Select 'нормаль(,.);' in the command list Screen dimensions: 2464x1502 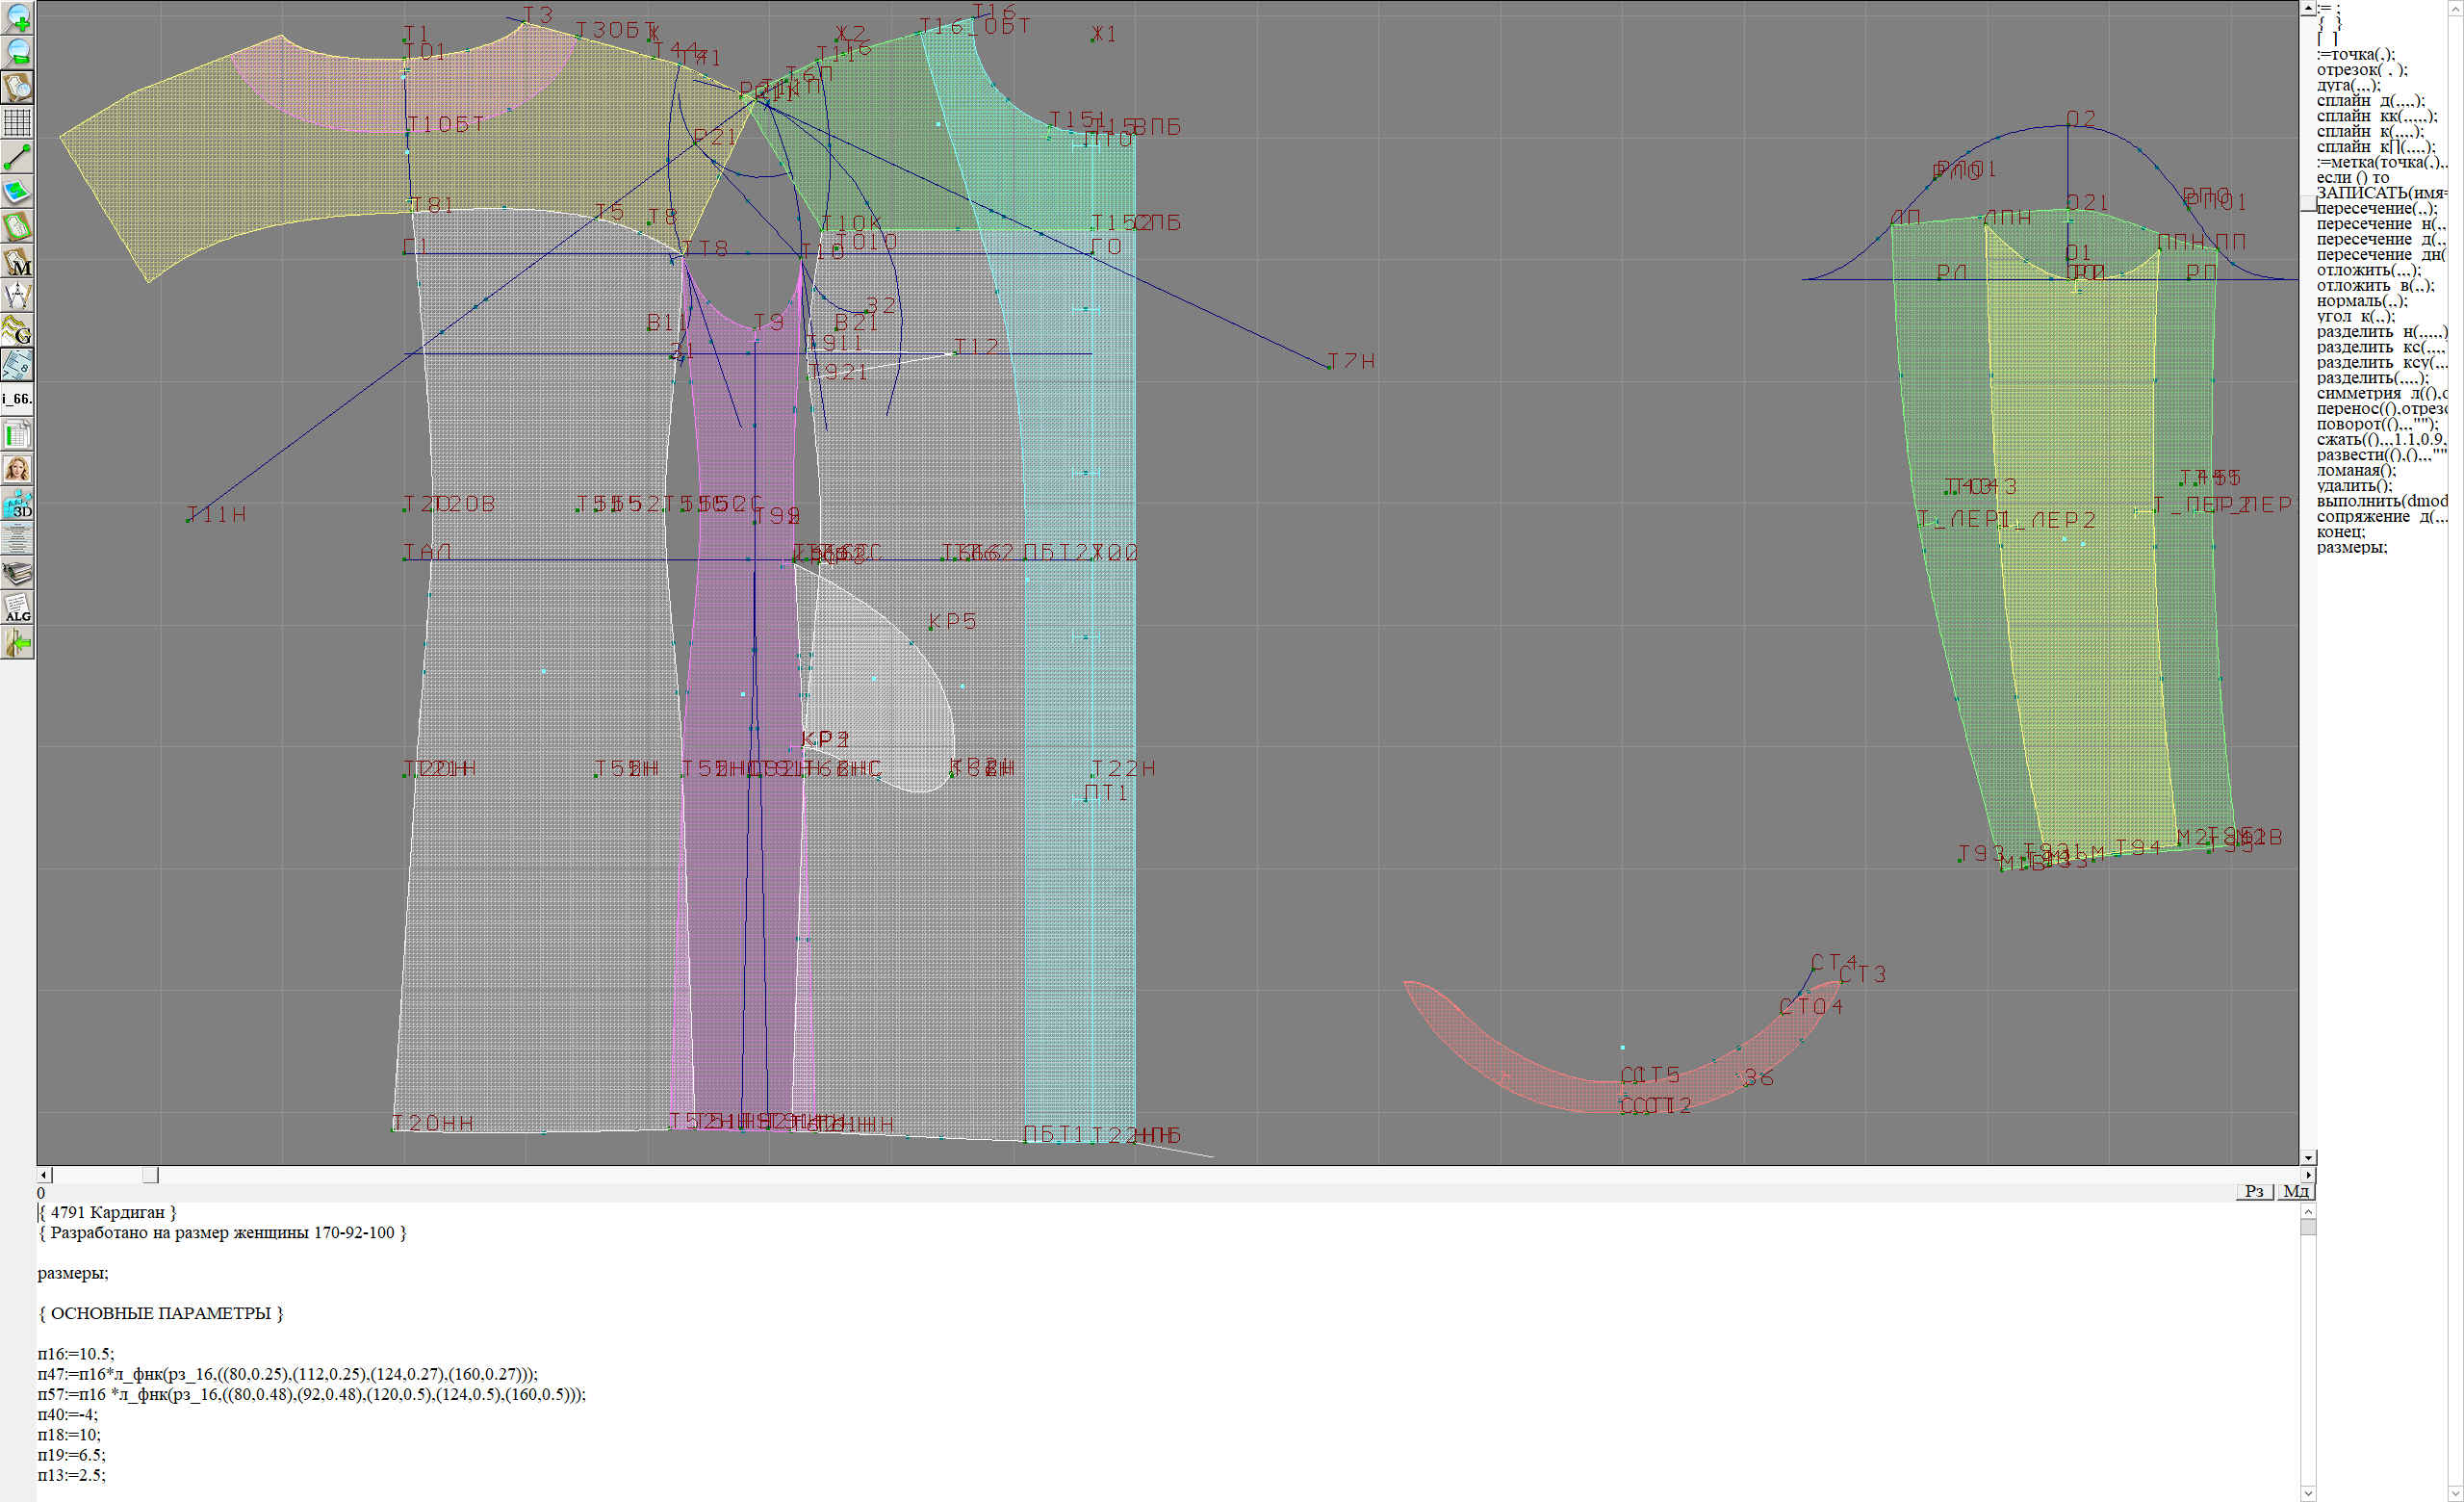tap(2361, 301)
